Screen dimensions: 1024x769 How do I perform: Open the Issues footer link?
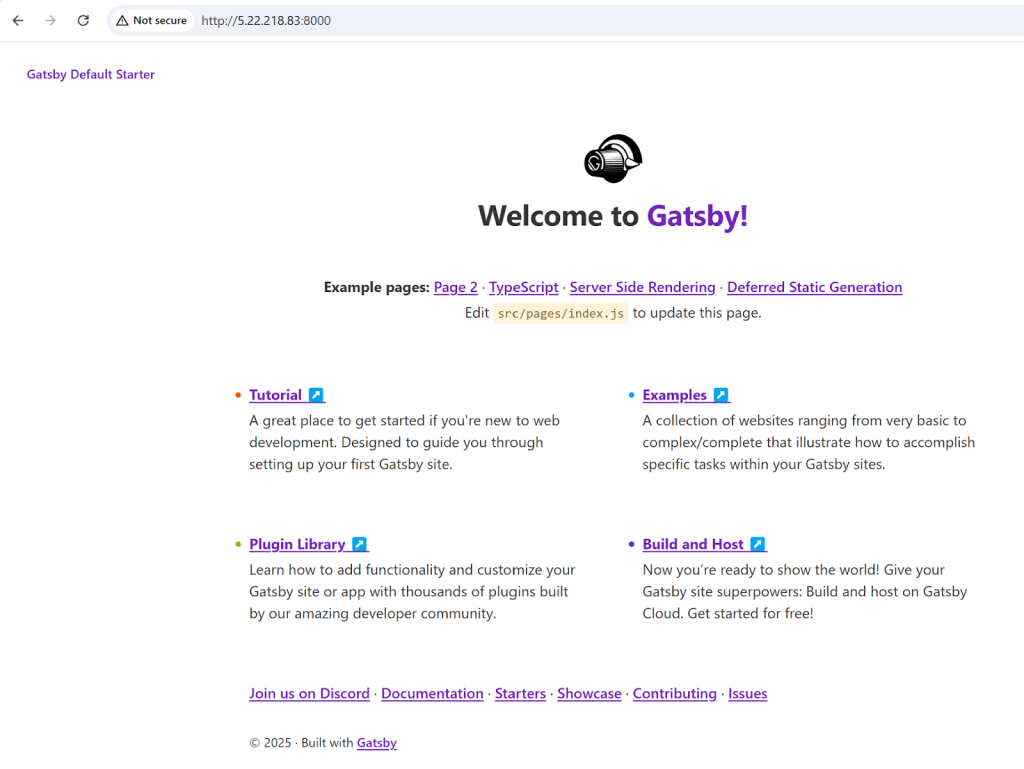[748, 693]
